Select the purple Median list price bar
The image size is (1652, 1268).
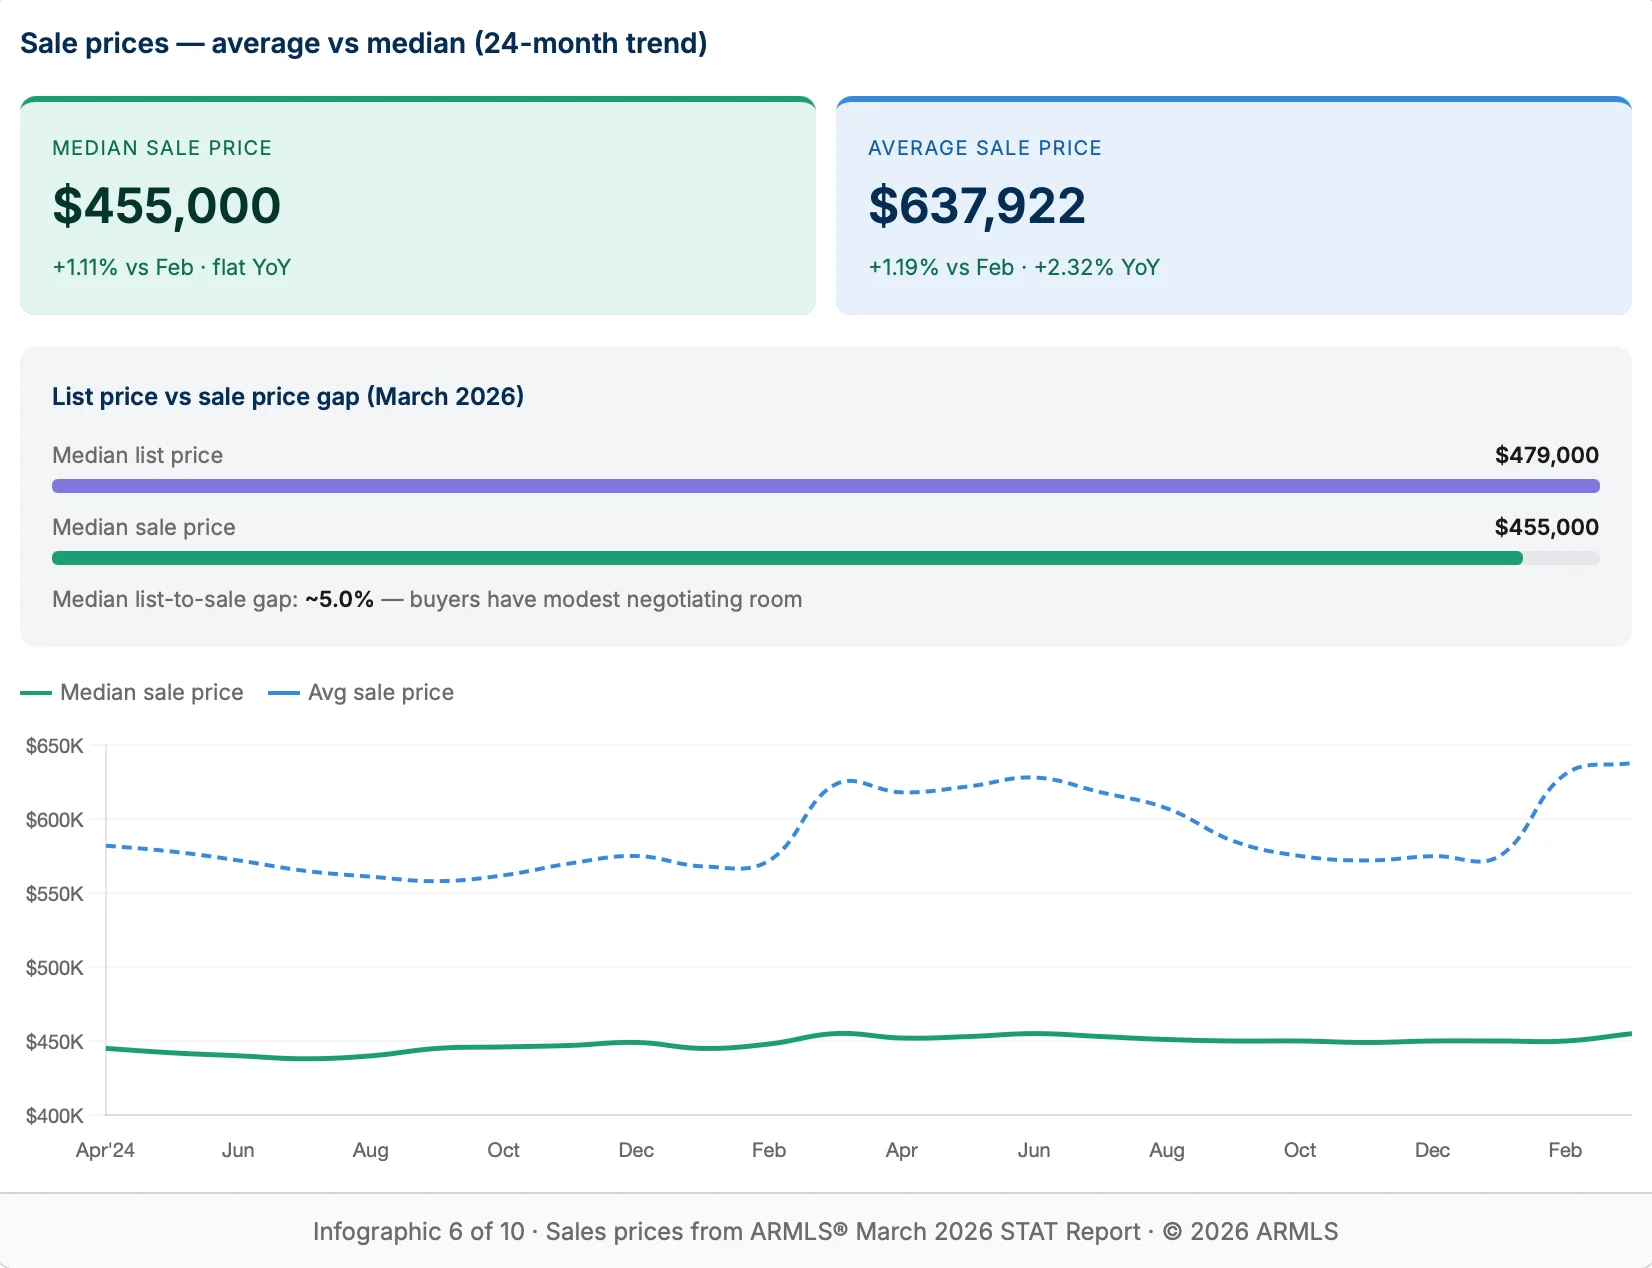[824, 486]
